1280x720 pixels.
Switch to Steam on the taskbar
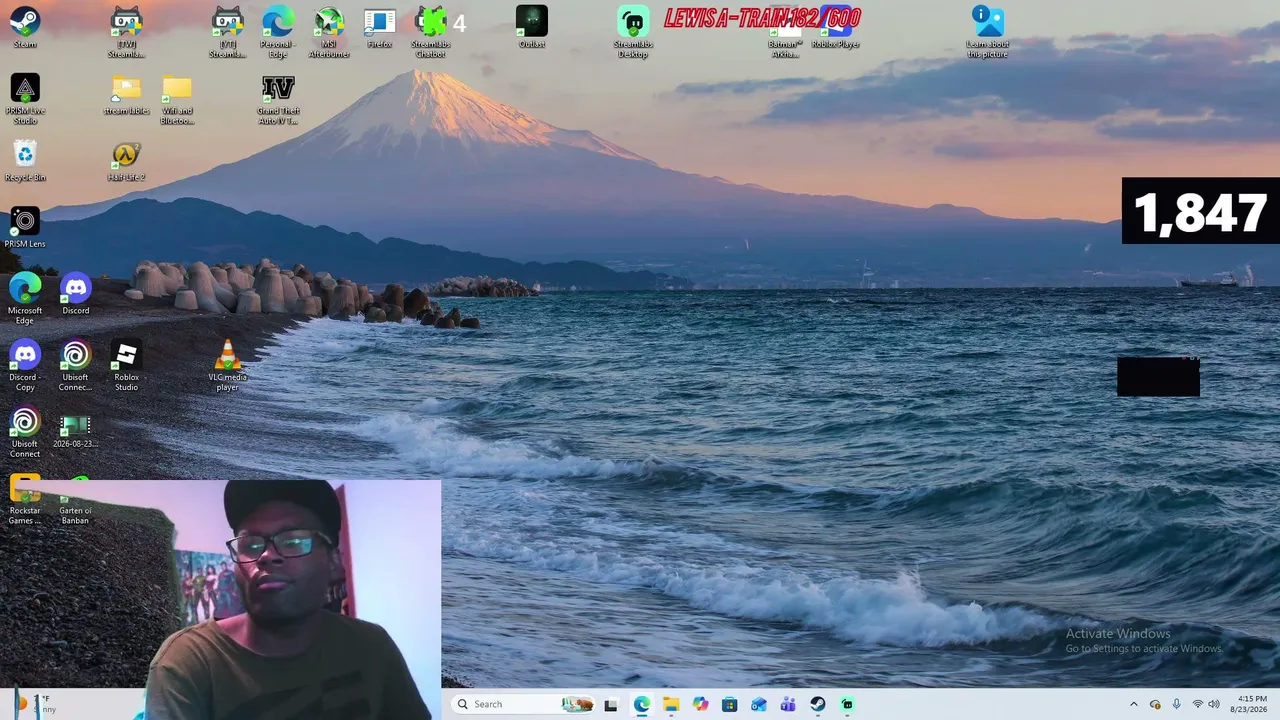818,704
